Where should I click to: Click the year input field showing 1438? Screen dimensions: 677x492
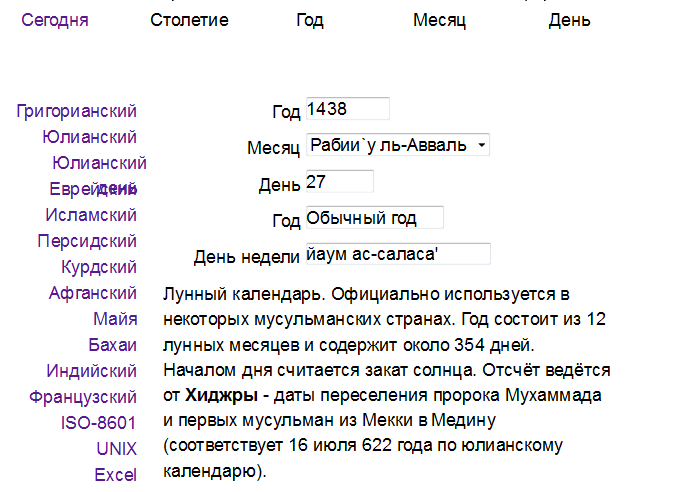click(x=346, y=109)
